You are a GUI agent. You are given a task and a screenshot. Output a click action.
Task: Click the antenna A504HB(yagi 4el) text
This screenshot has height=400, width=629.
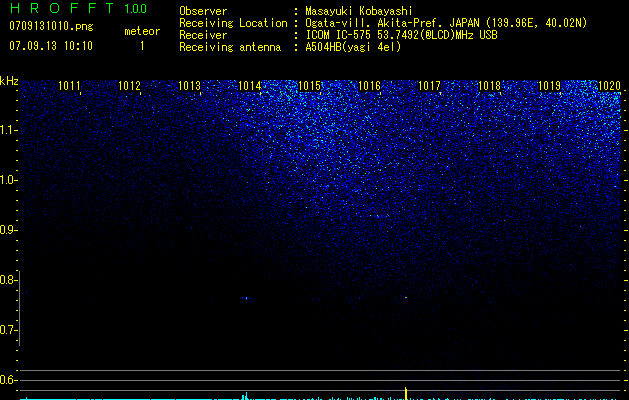coord(353,47)
